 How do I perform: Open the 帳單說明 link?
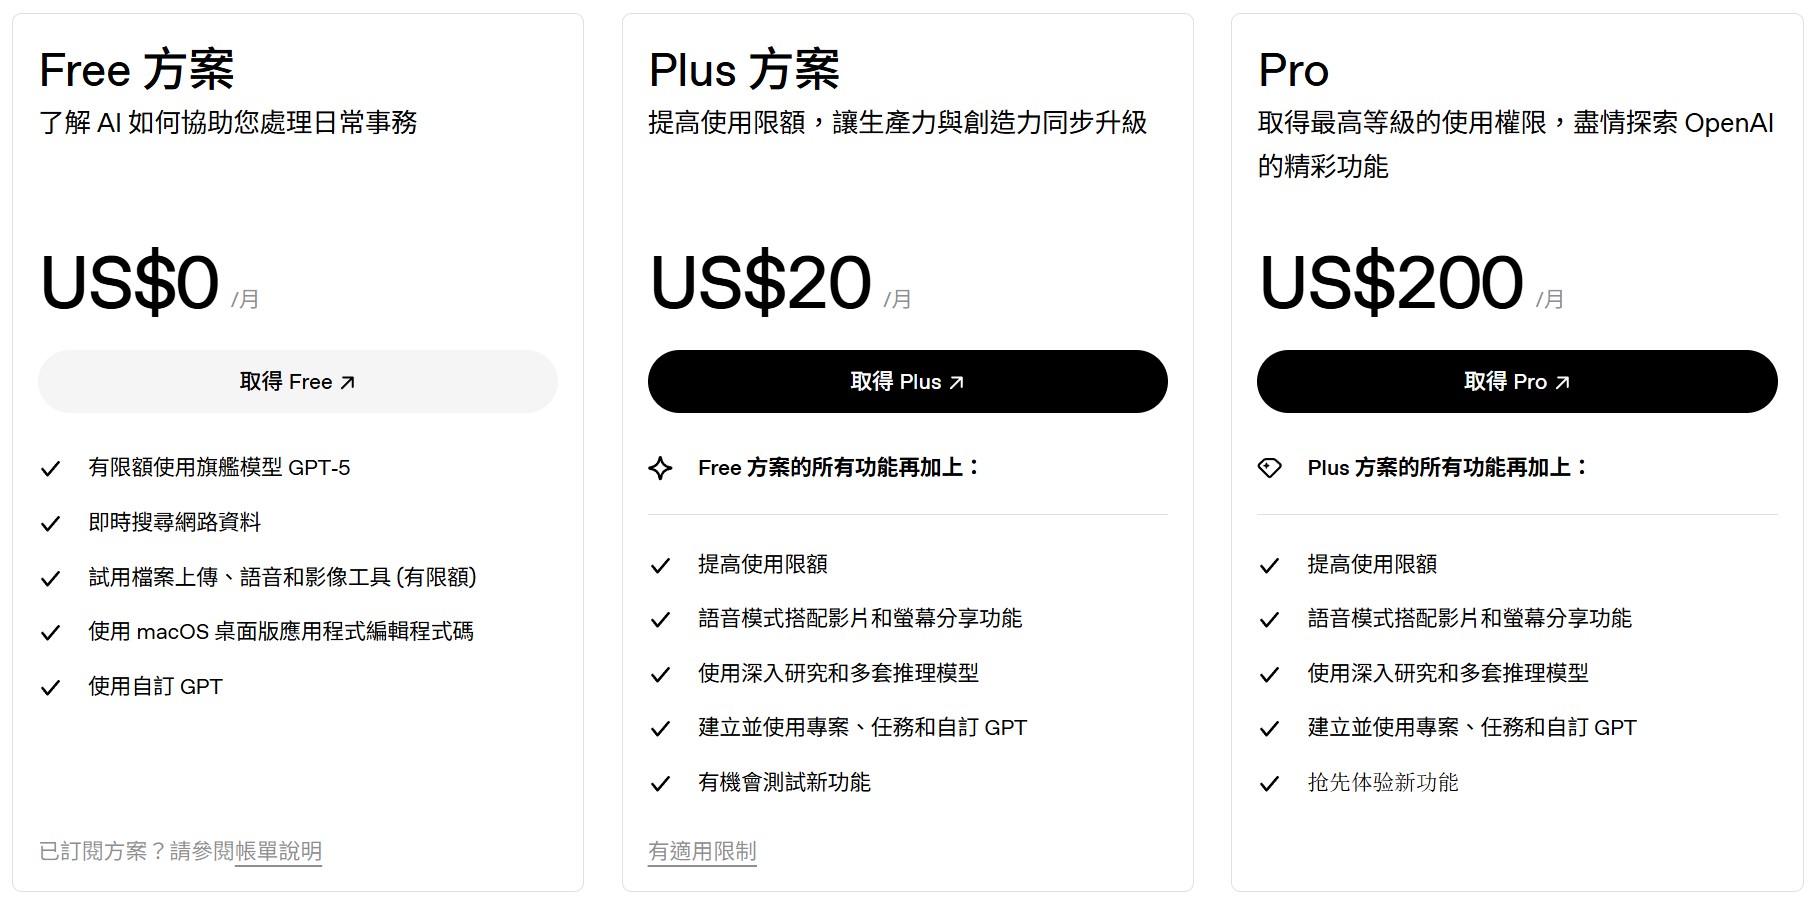click(x=276, y=851)
